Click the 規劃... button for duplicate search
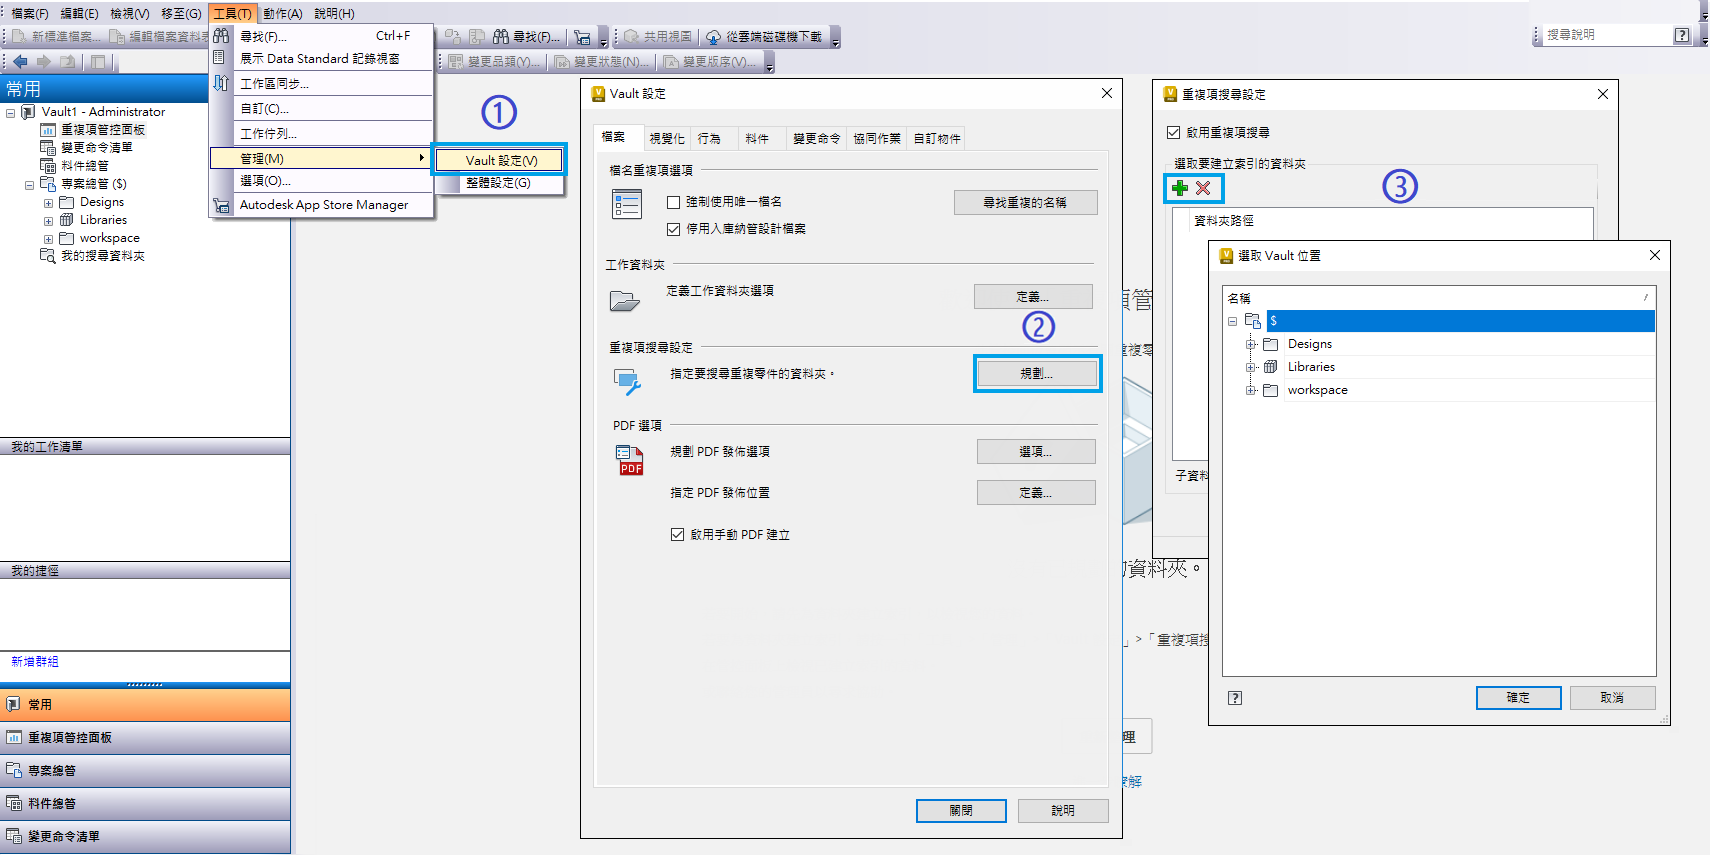The image size is (1710, 855). [1037, 373]
